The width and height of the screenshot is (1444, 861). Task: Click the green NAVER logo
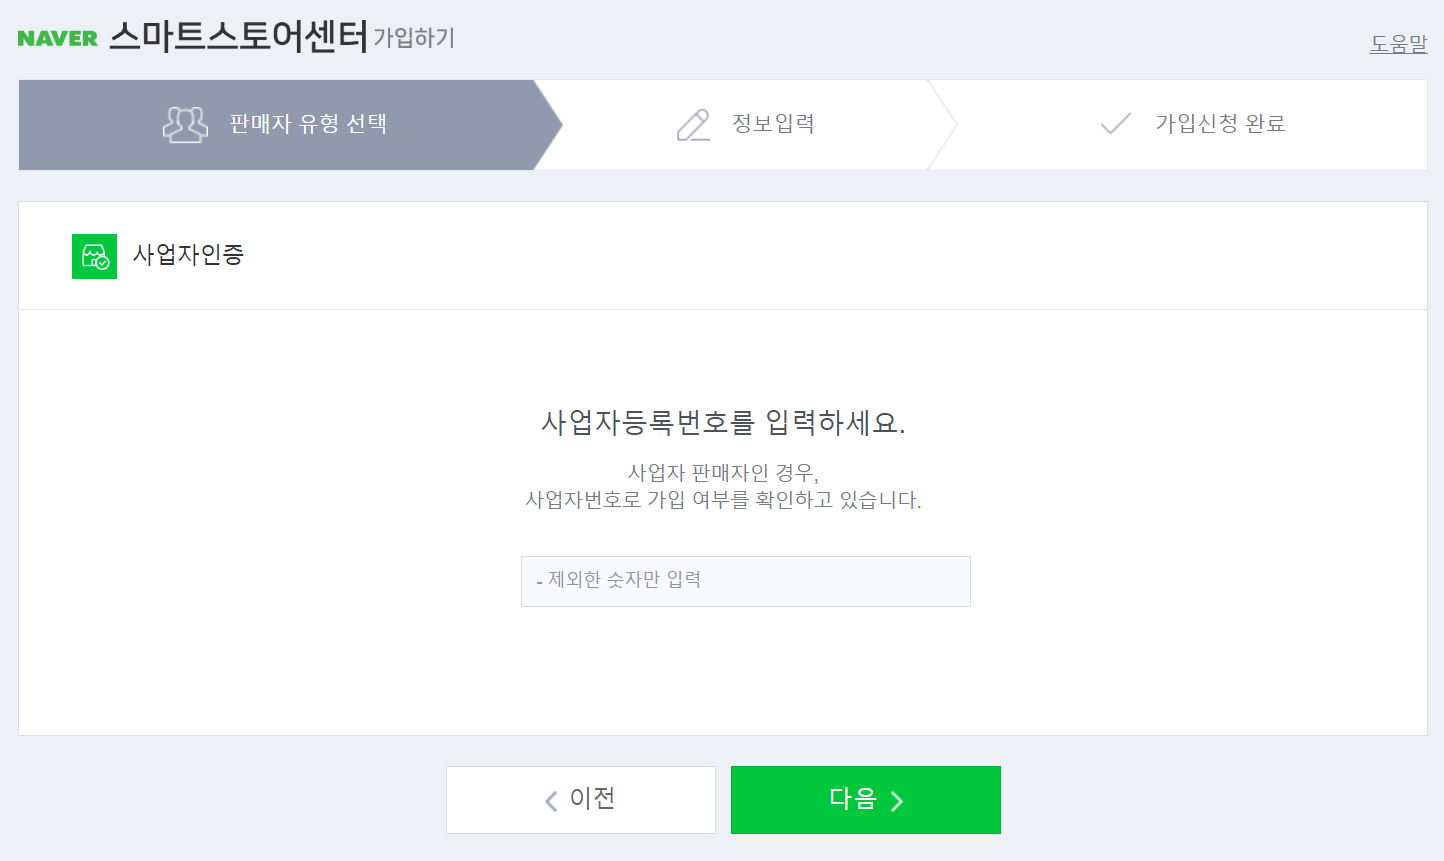point(58,38)
